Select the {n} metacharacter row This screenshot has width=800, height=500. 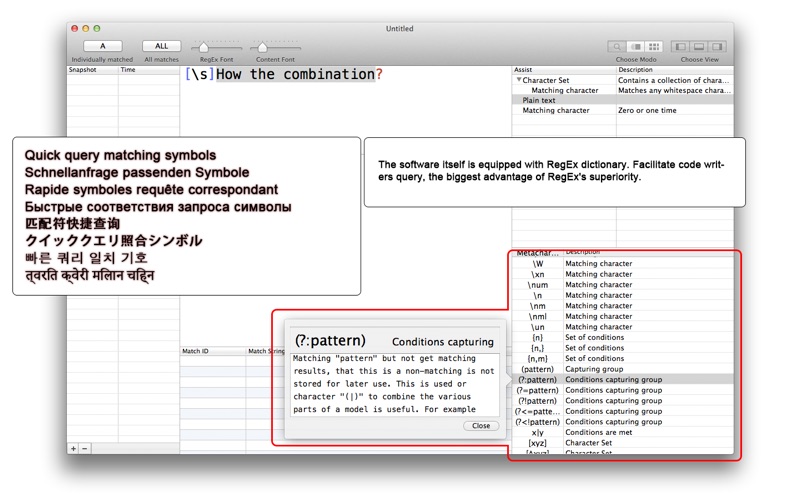pyautogui.click(x=622, y=337)
